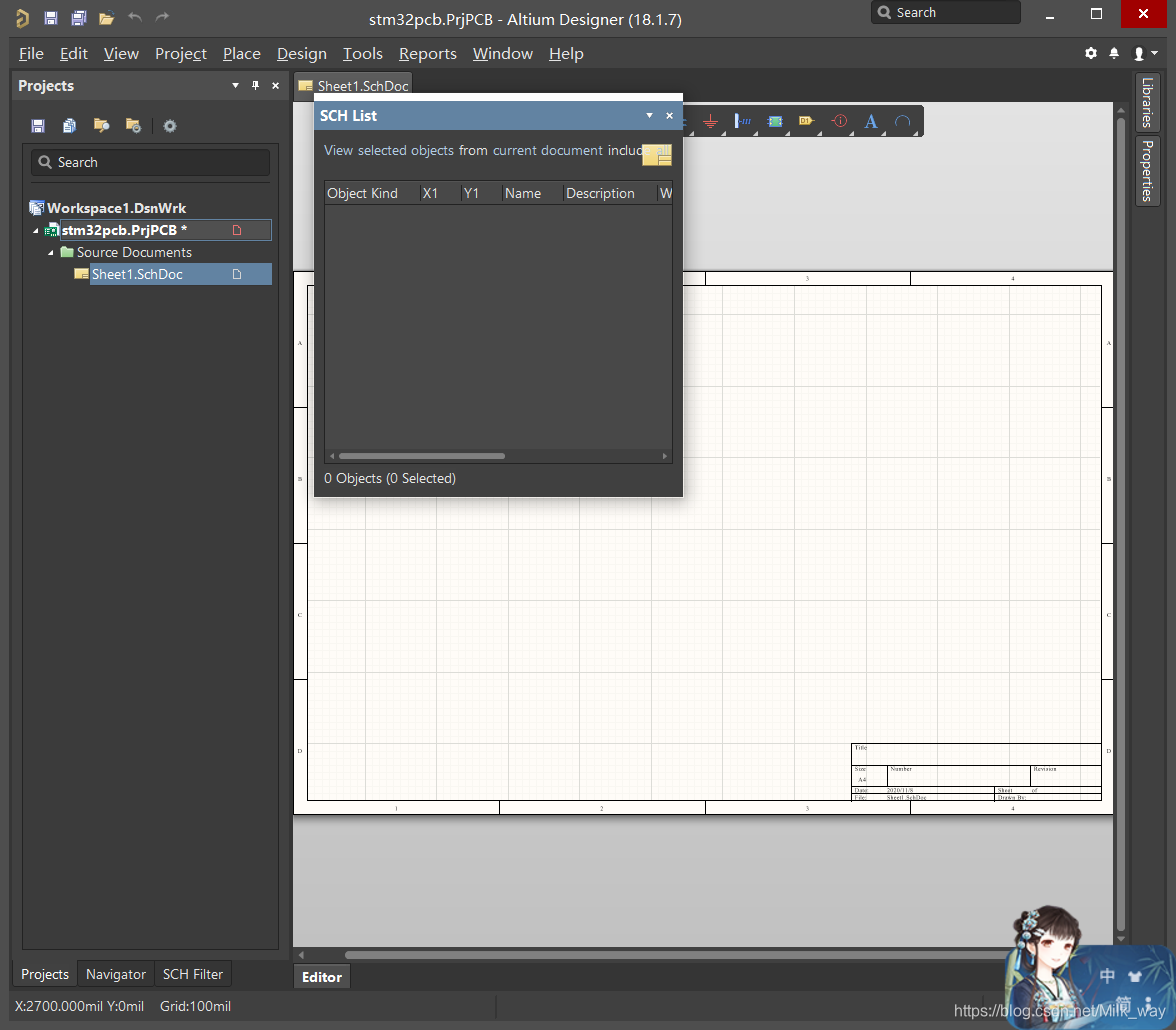The height and width of the screenshot is (1030, 1176).
Task: Click the Altium logo icon in title bar
Action: (x=22, y=18)
